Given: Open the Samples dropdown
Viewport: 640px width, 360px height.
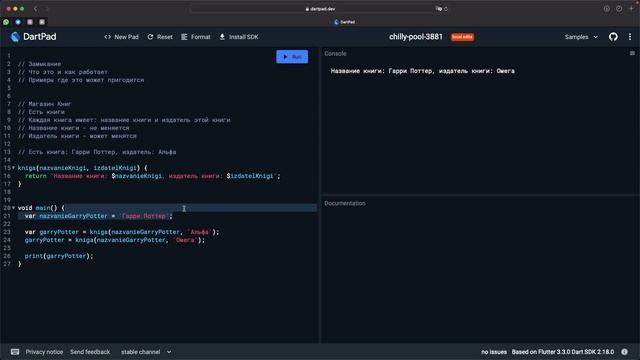Looking at the screenshot, I should [581, 37].
